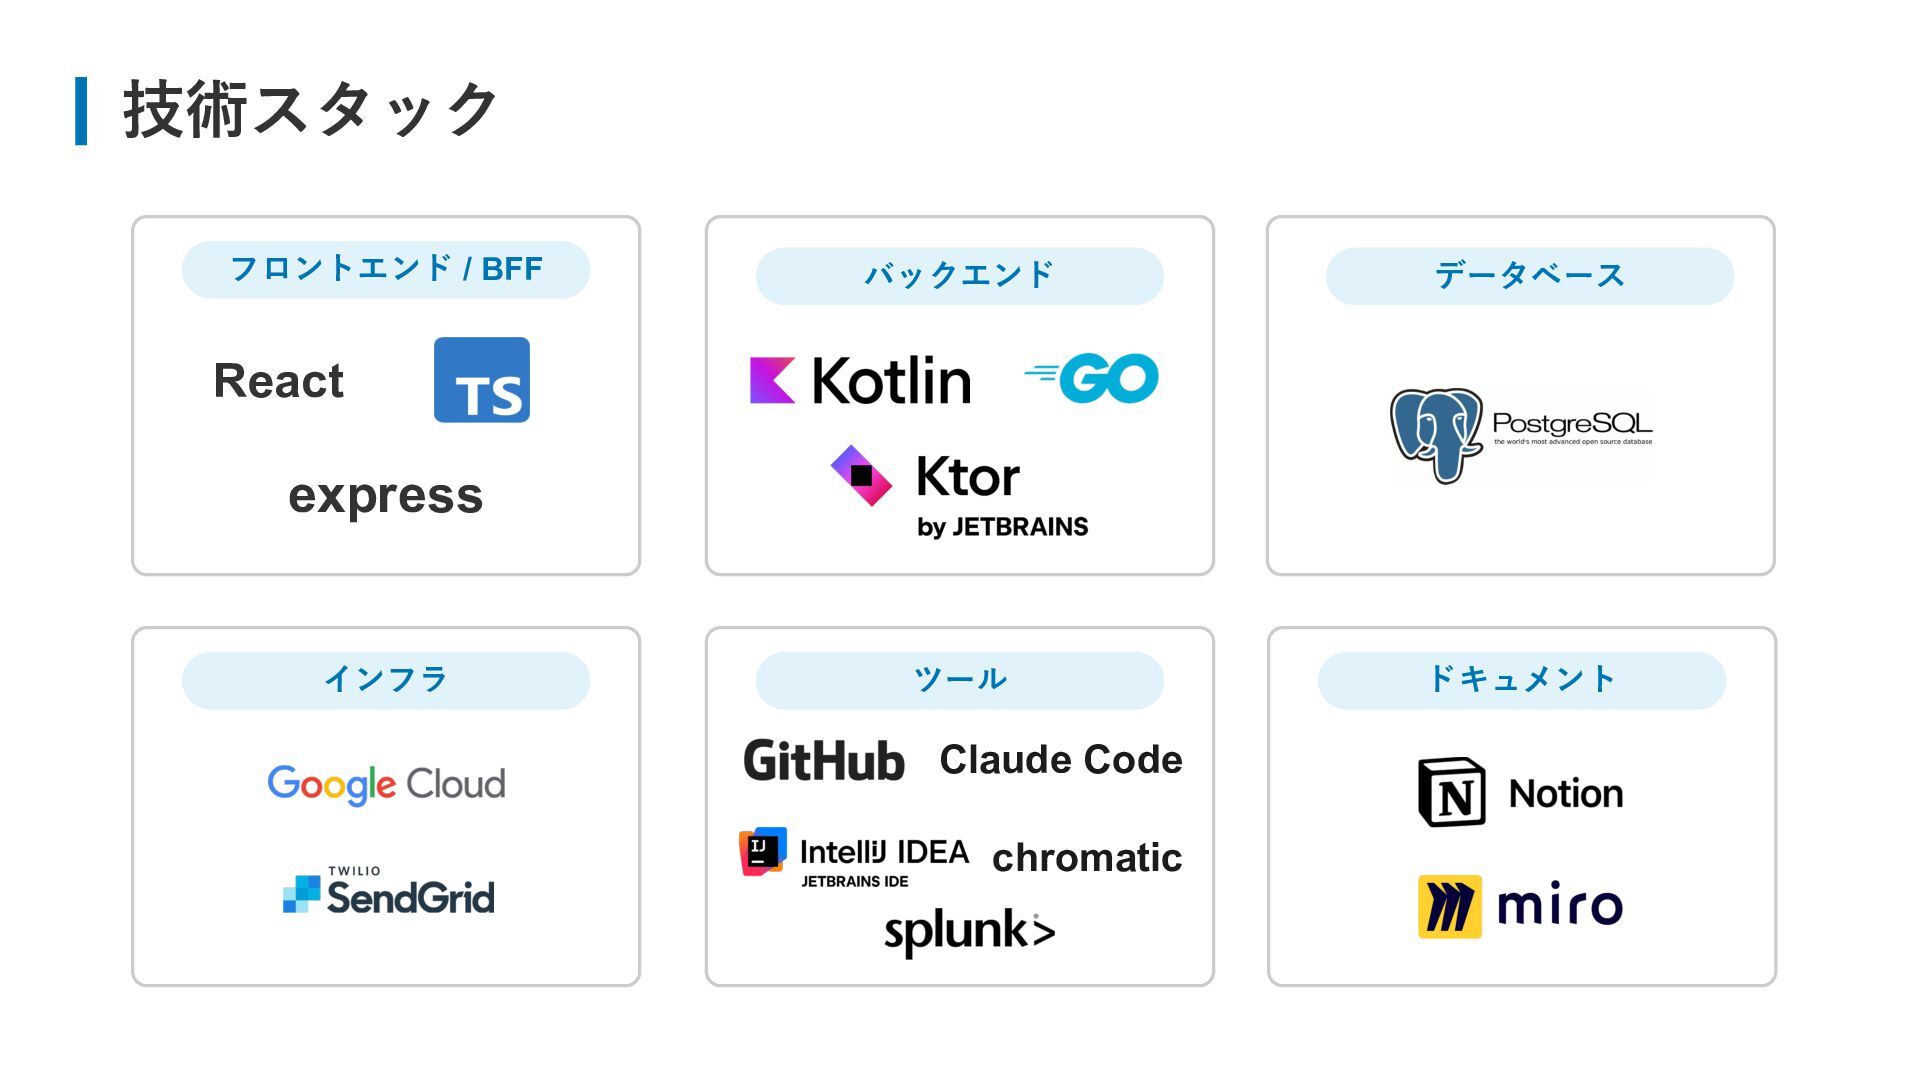Click the PostgreSQL elephant logo
Image resolution: width=1920 pixels, height=1080 pixels.
(x=1436, y=435)
